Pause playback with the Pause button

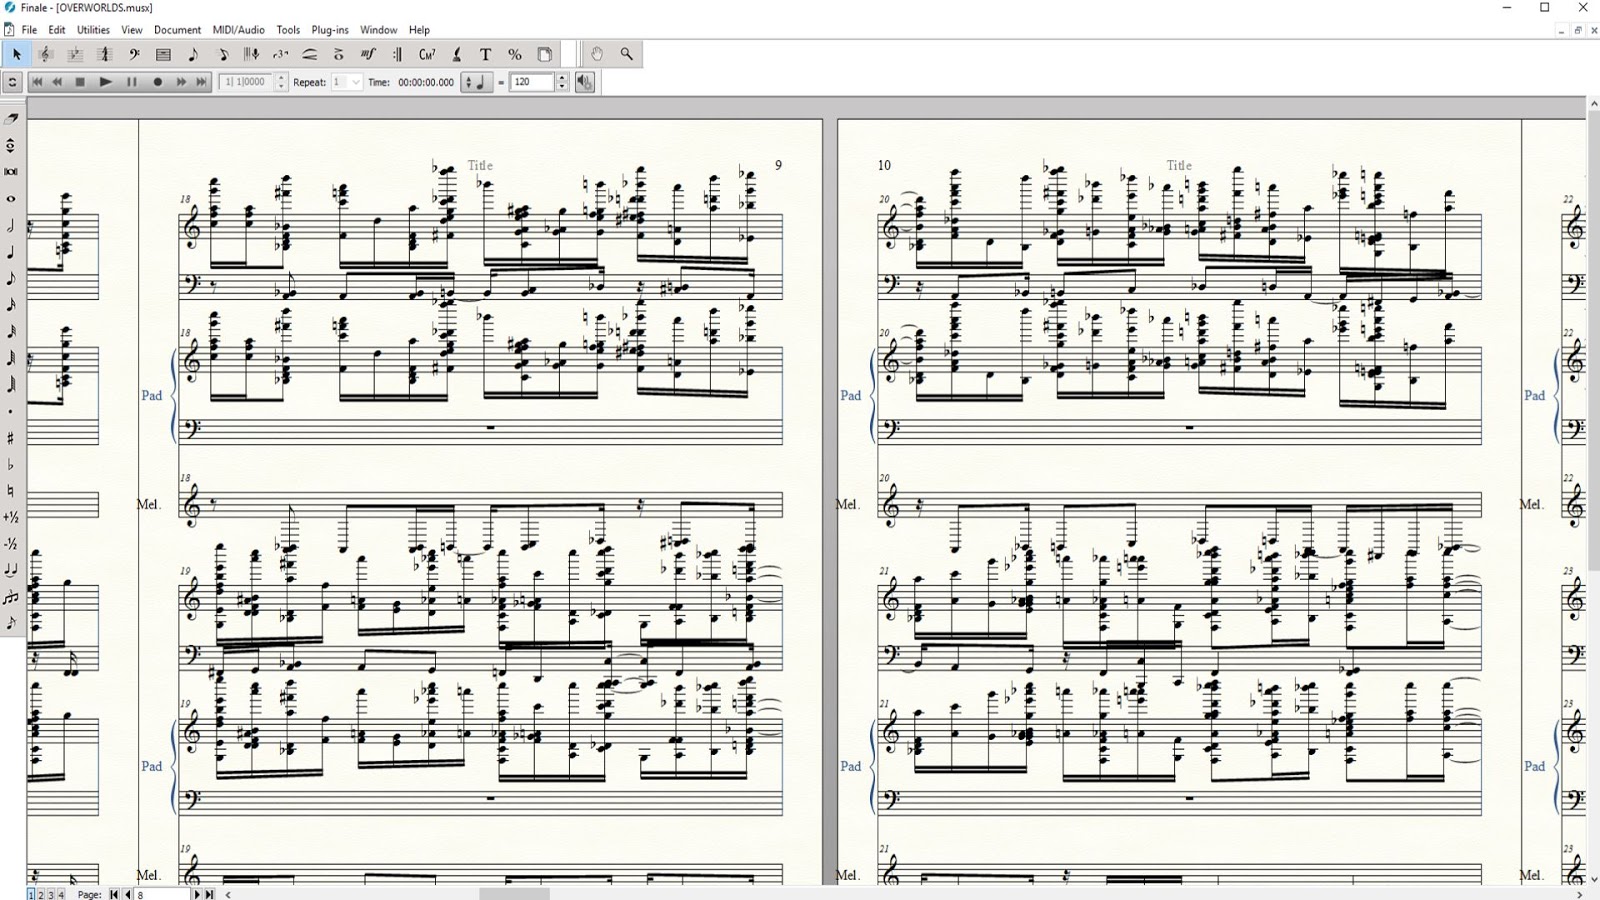pos(131,82)
